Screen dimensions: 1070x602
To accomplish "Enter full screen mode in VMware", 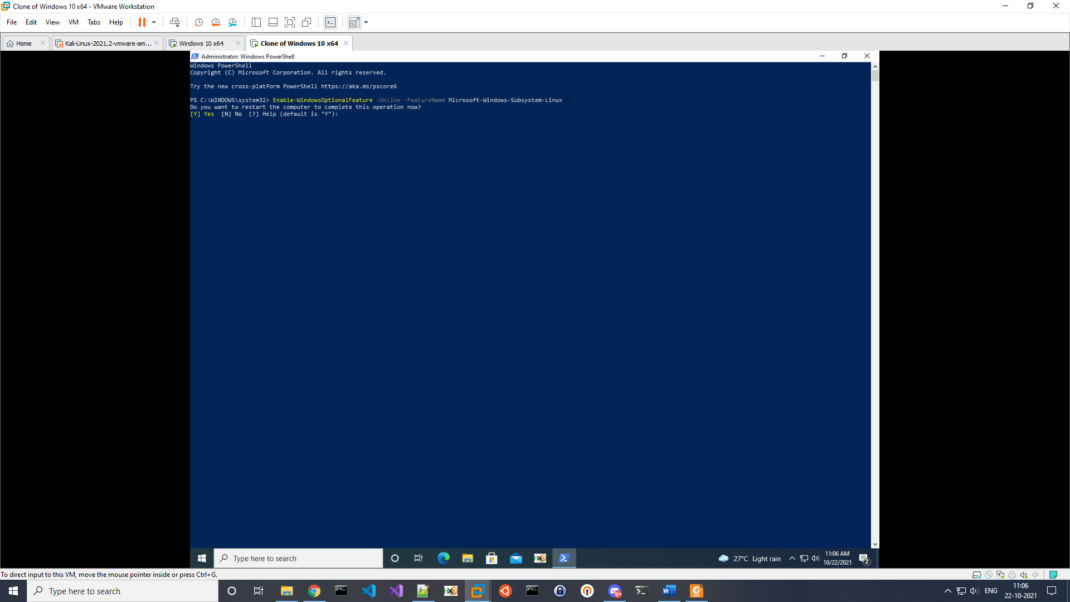I will pyautogui.click(x=290, y=23).
